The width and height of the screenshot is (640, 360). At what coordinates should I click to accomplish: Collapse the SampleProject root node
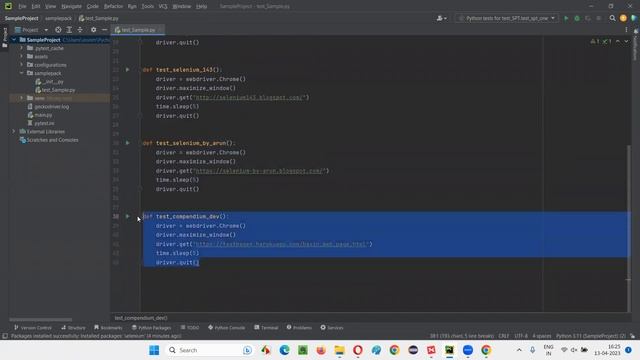point(14,40)
